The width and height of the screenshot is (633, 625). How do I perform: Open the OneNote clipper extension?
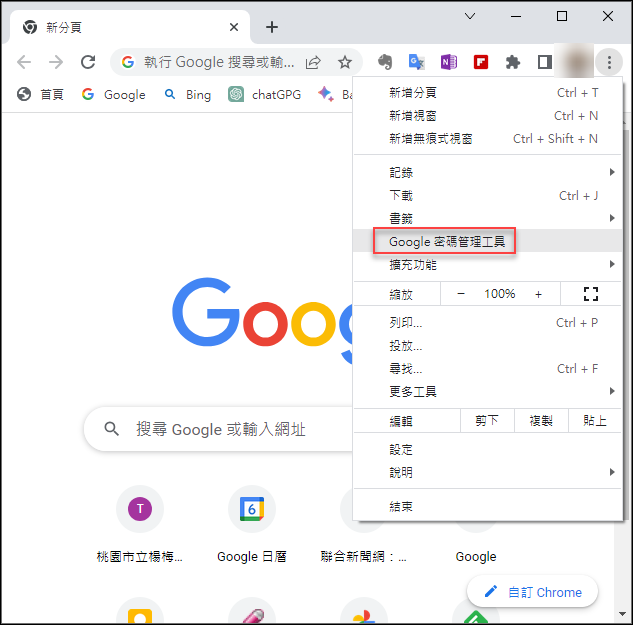(449, 62)
